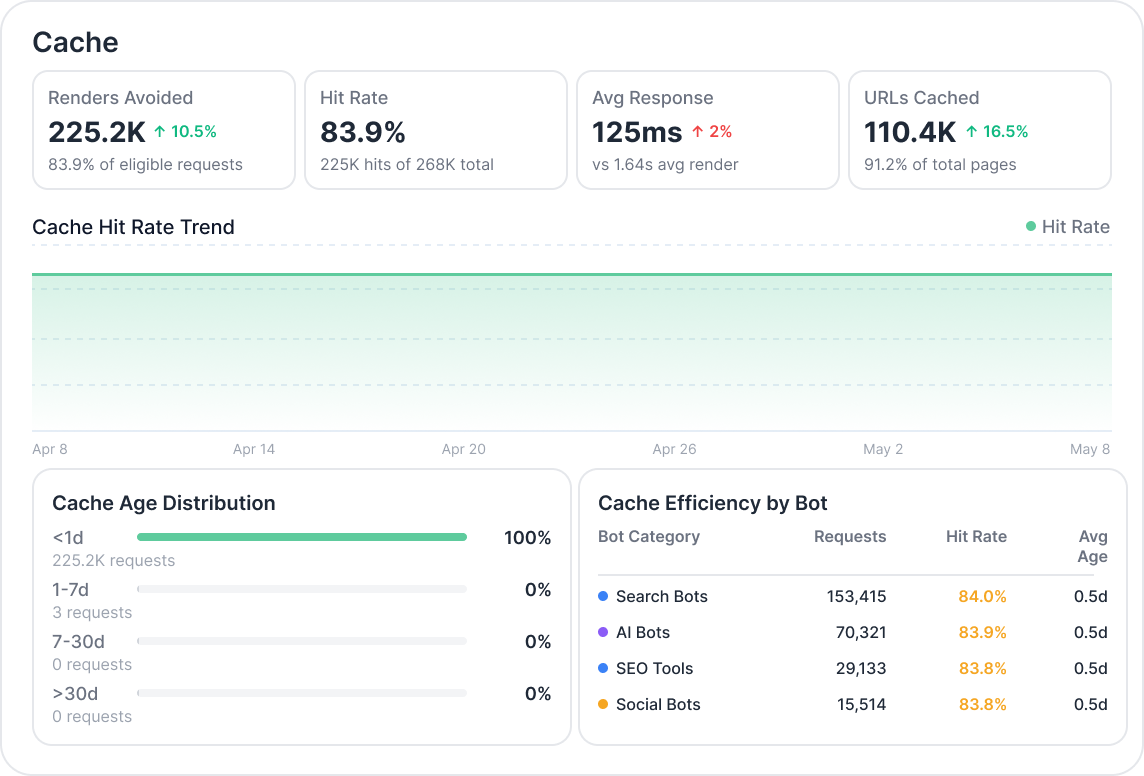
Task: Click the 110.4K URLs cached value
Action: click(x=910, y=132)
